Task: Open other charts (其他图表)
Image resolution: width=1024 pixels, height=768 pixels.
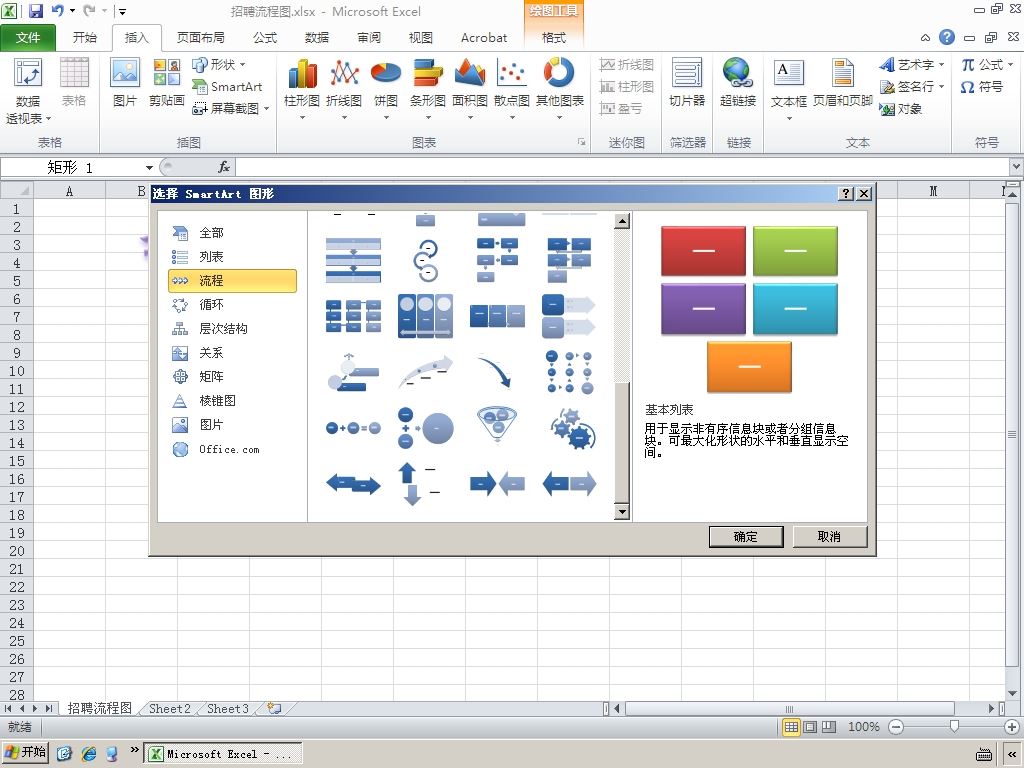Action: [x=560, y=89]
